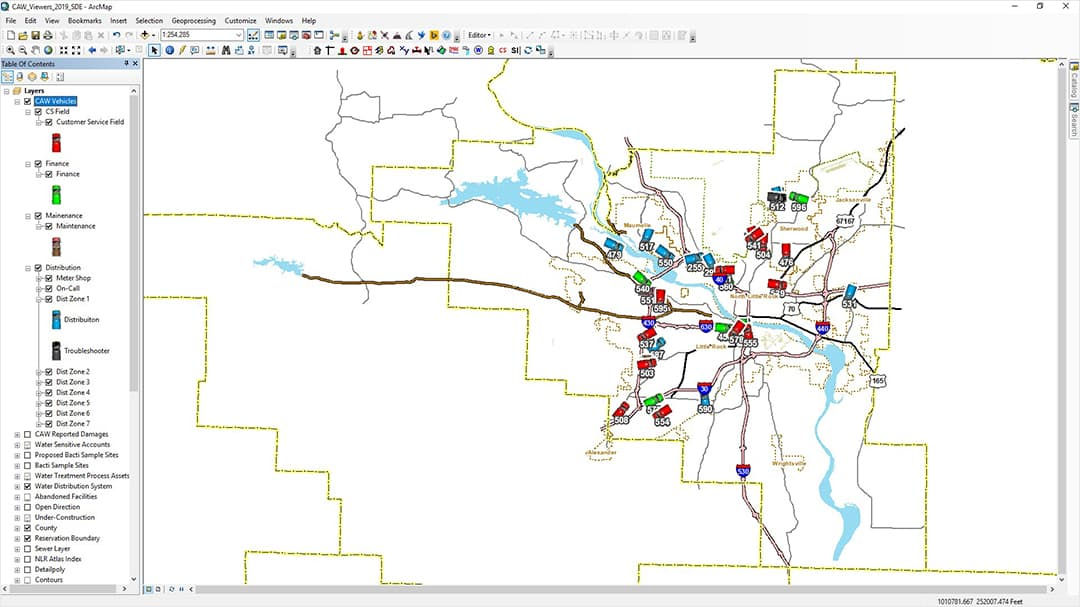Open the map scale dropdown
This screenshot has width=1080, height=607.
[x=237, y=33]
